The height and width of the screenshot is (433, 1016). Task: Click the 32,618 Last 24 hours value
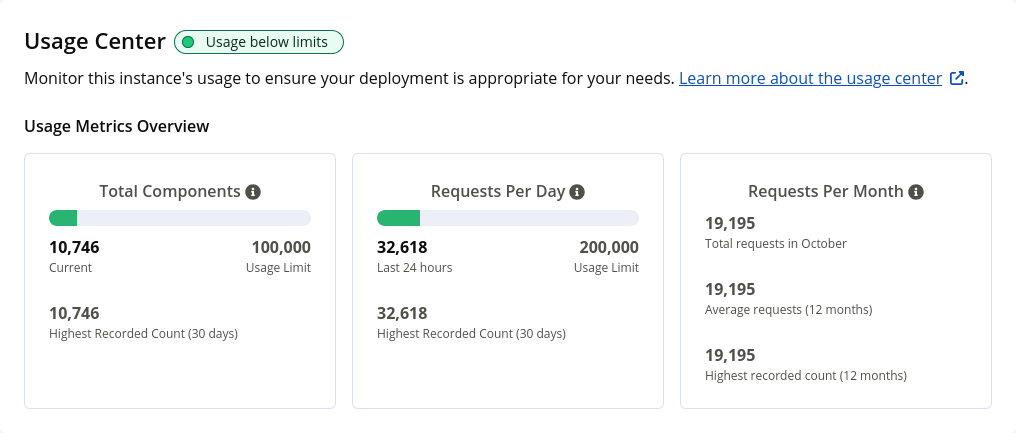(x=402, y=247)
